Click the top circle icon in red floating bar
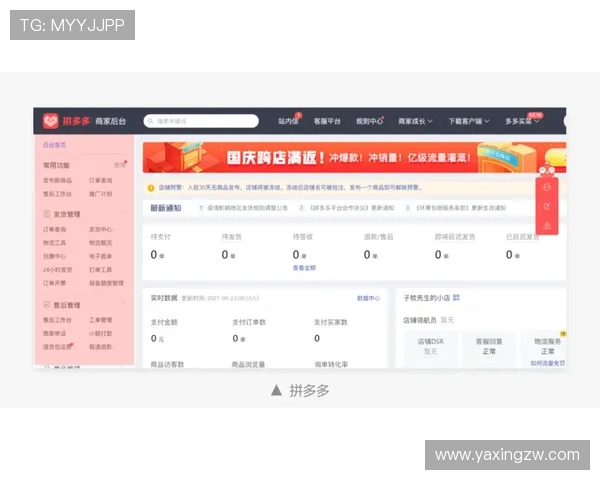The image size is (600, 480). pyautogui.click(x=547, y=187)
